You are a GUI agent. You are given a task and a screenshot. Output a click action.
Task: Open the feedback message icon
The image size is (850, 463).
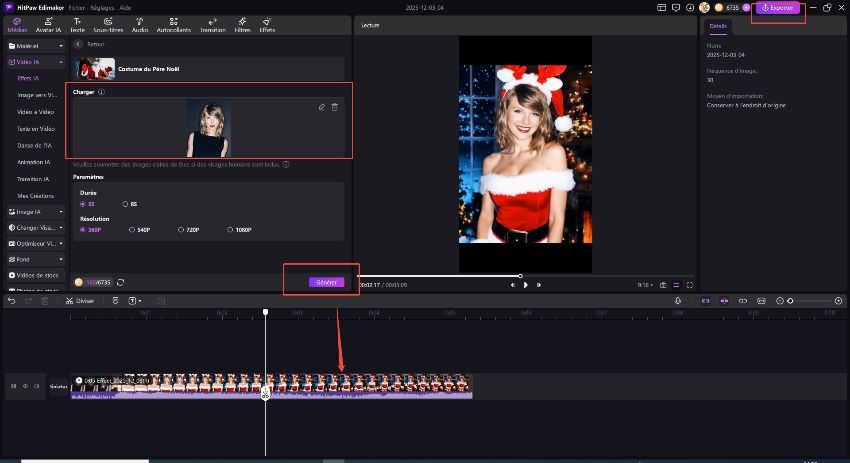[x=675, y=8]
